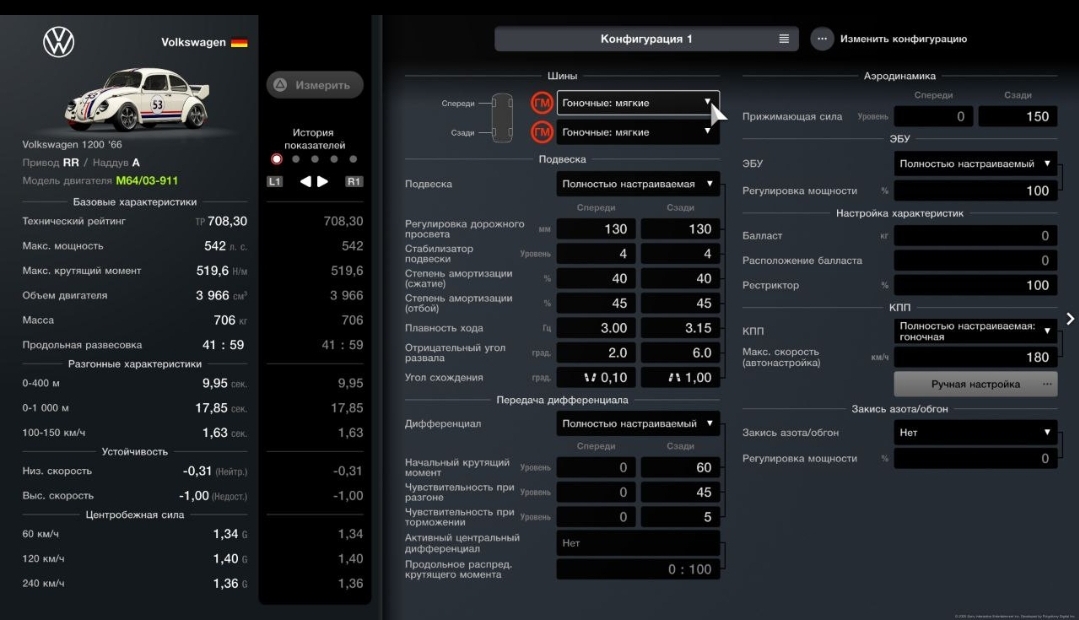
Task: Select rear natural frequency 3.15
Action: point(681,328)
